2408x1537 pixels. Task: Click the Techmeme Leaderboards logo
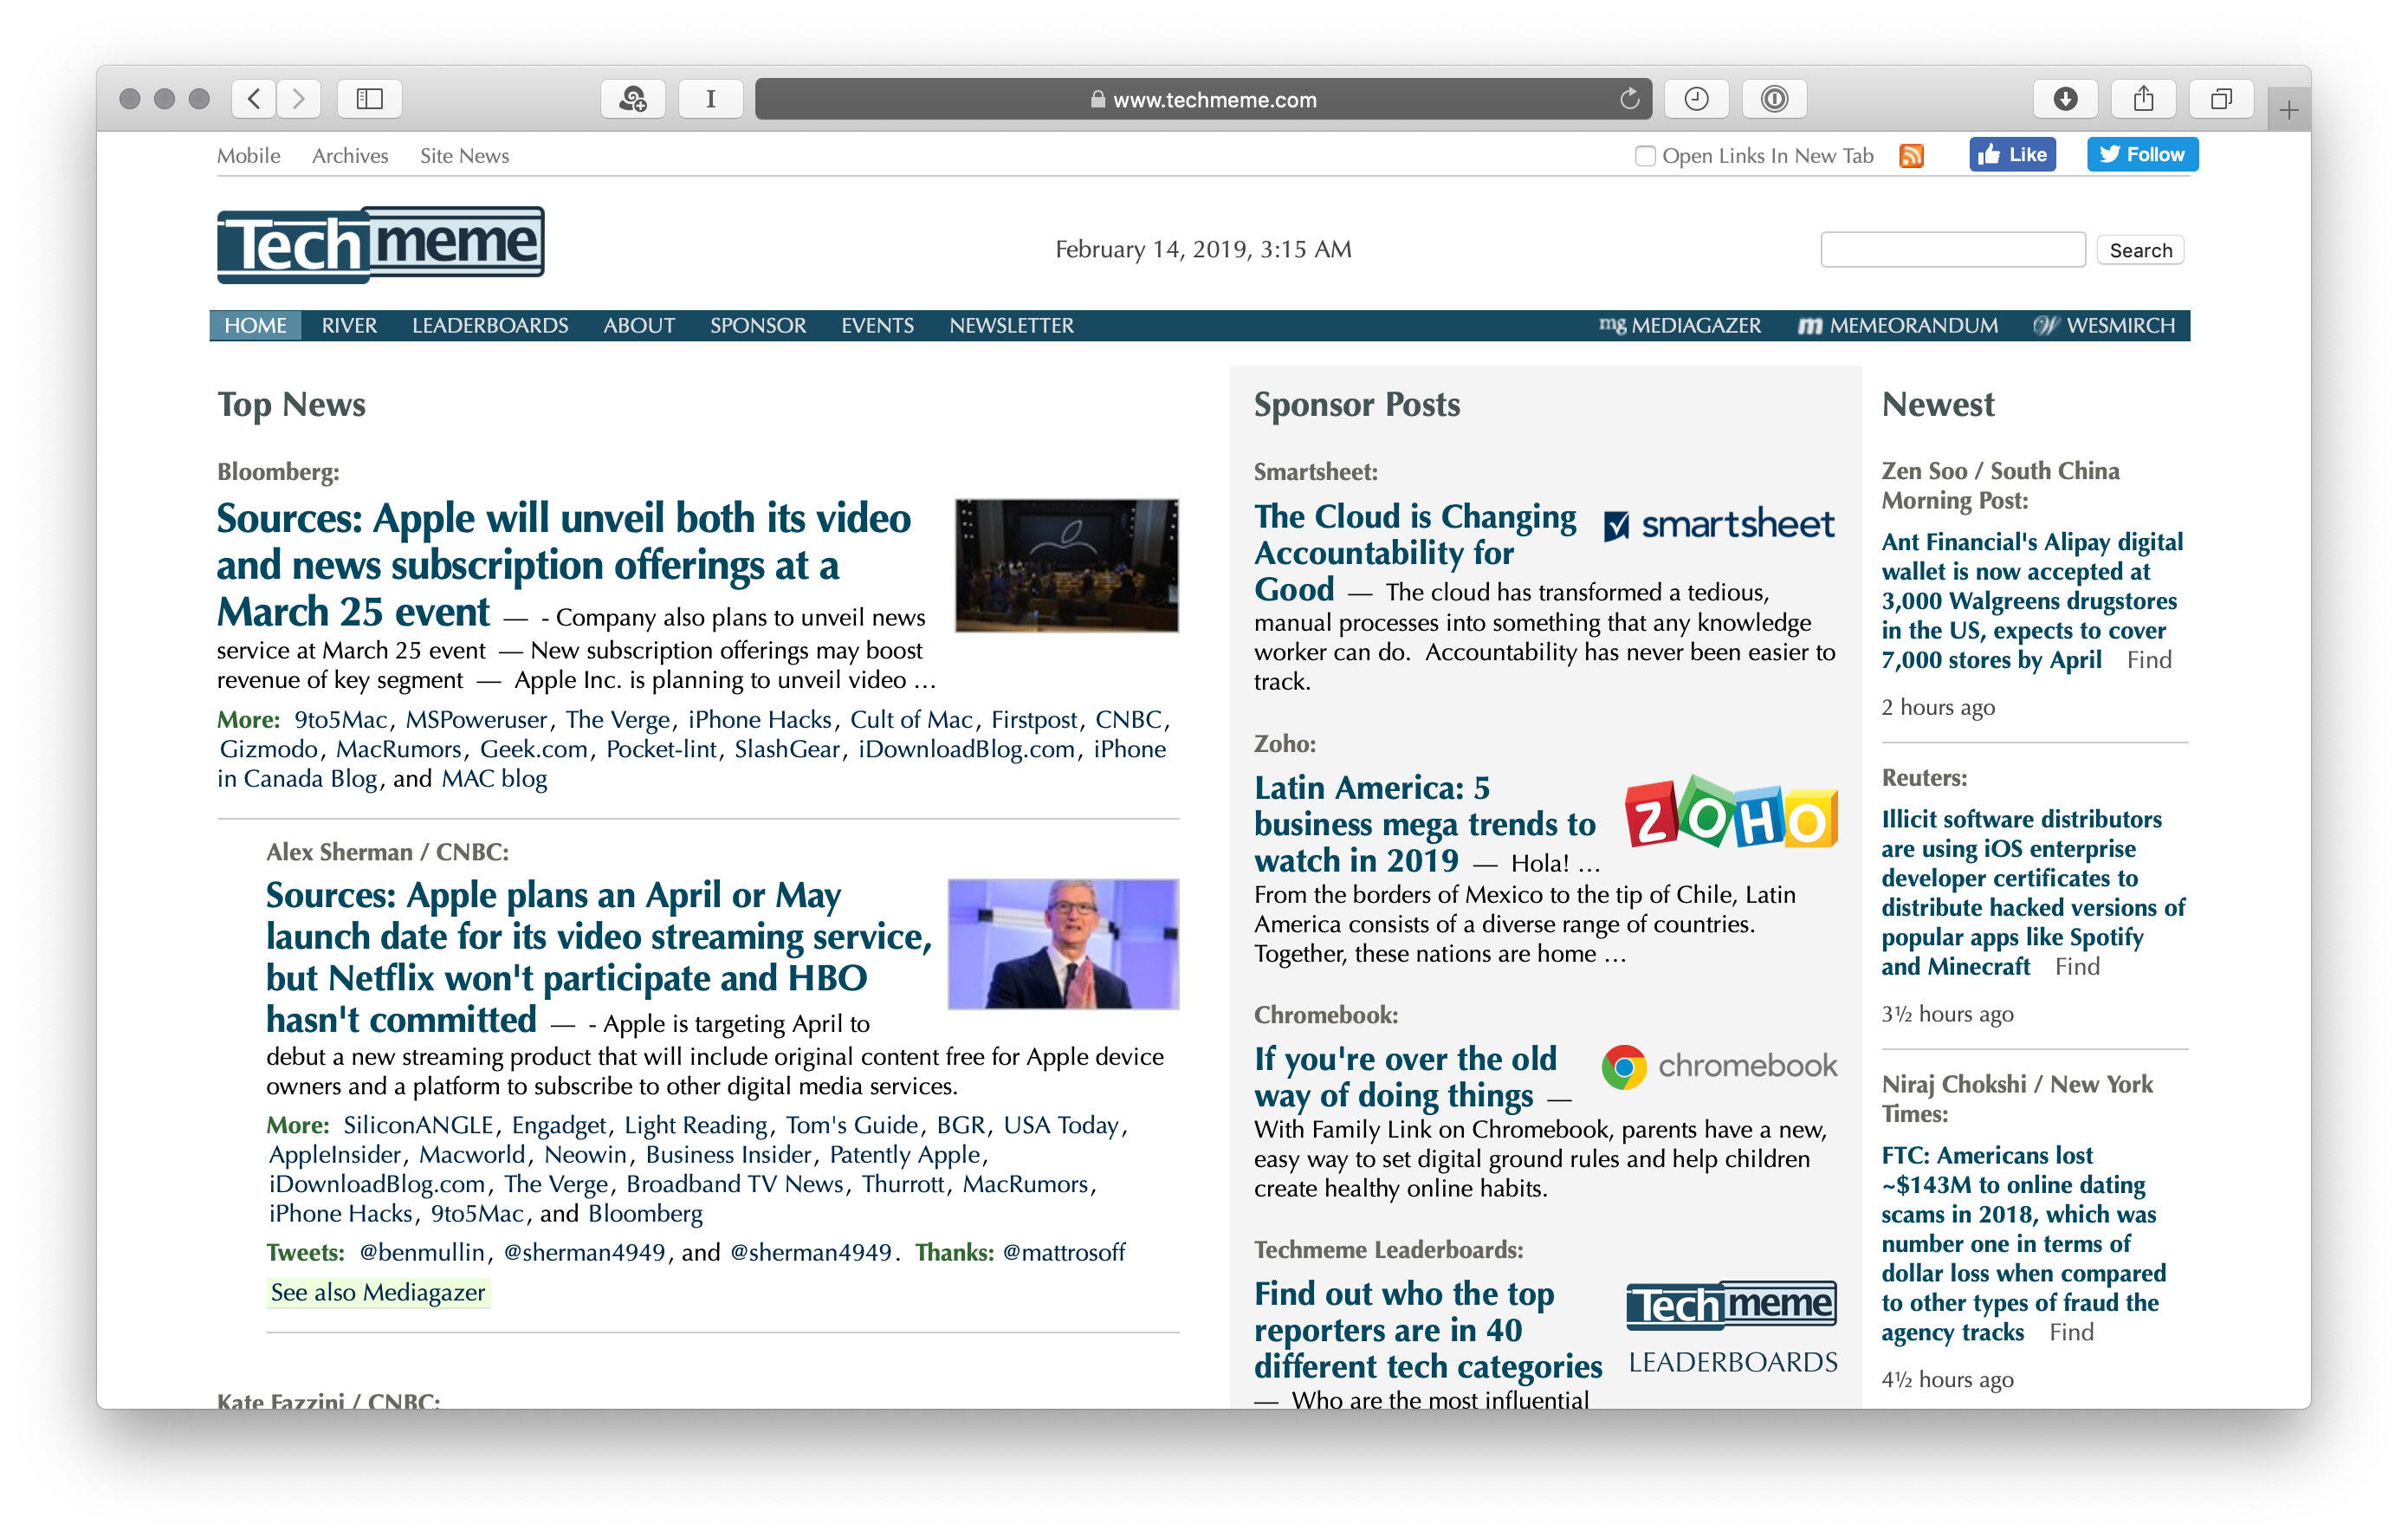(1732, 1328)
